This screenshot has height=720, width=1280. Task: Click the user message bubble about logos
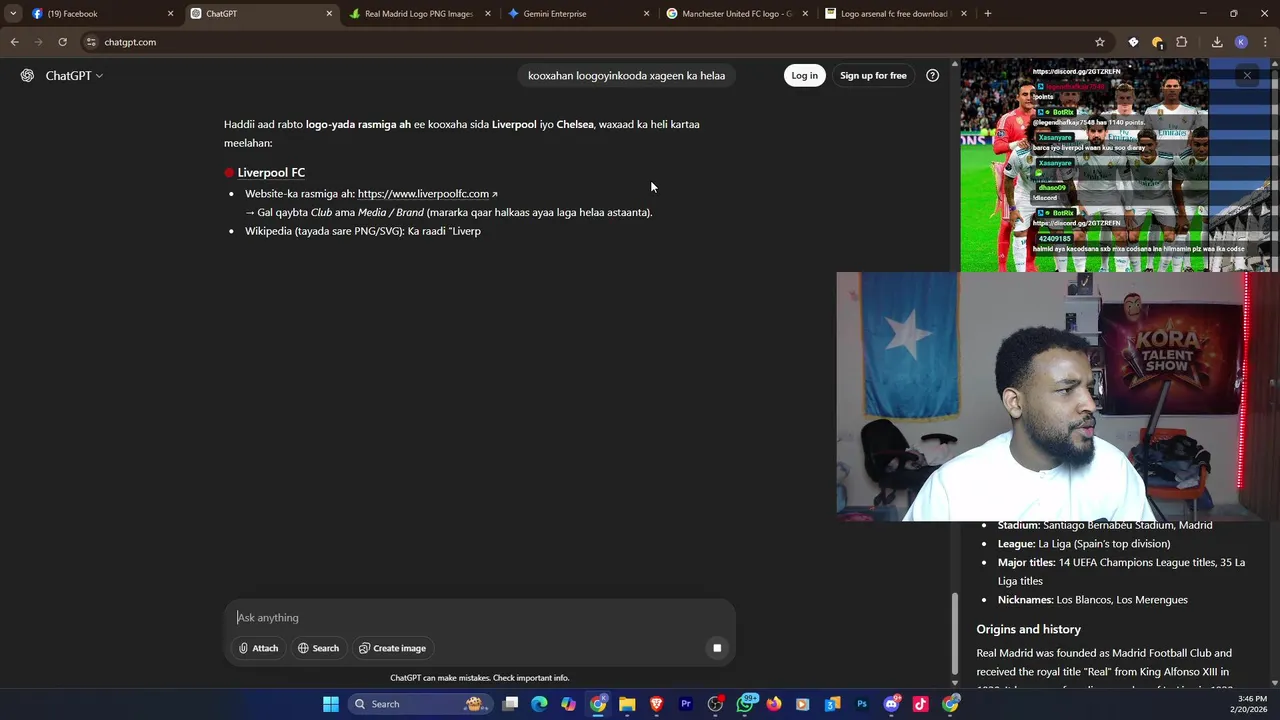627,76
